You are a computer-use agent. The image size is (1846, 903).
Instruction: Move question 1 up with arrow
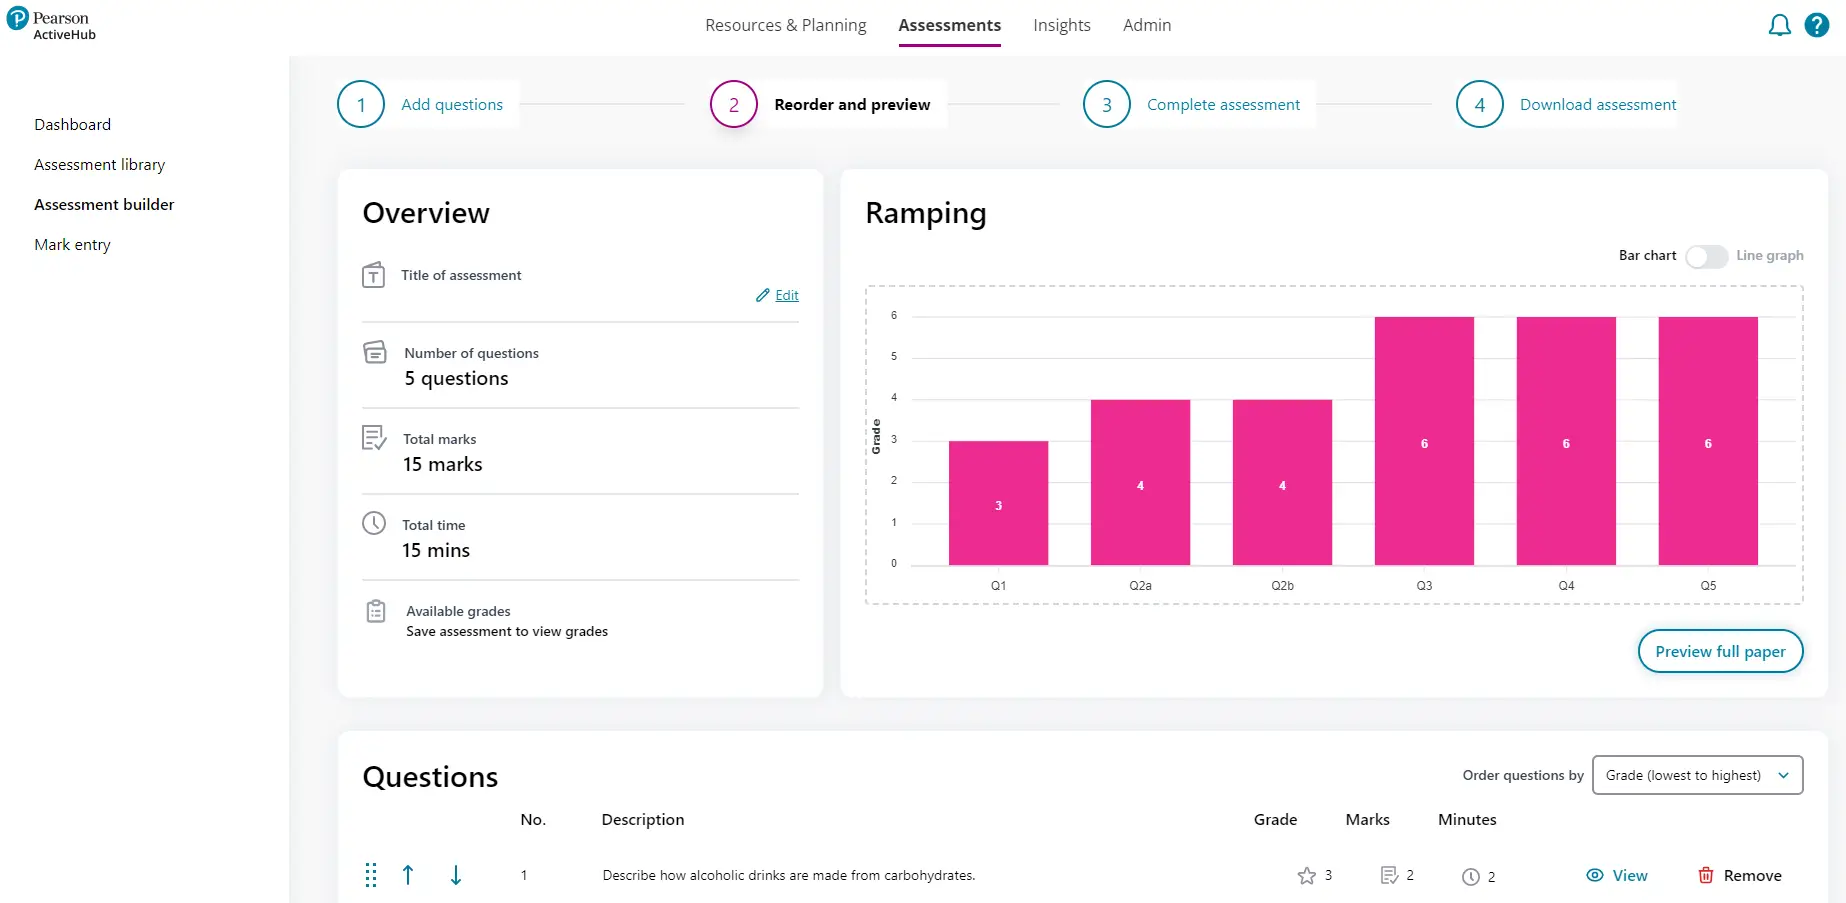(408, 875)
